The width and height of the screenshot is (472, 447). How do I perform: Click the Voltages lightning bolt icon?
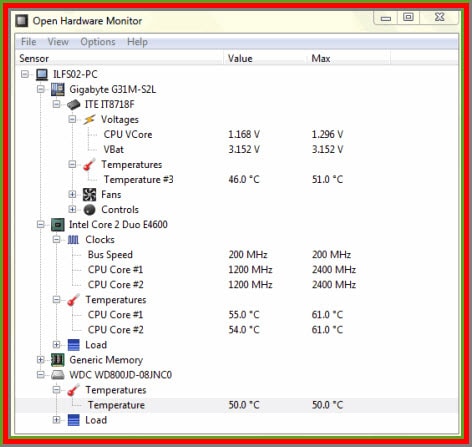point(89,119)
